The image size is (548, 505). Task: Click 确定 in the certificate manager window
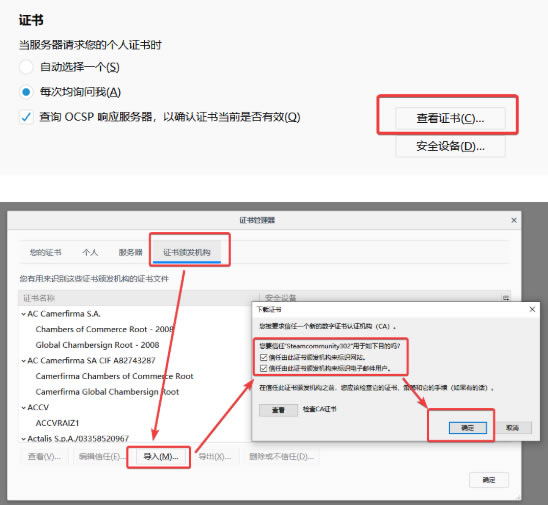489,480
